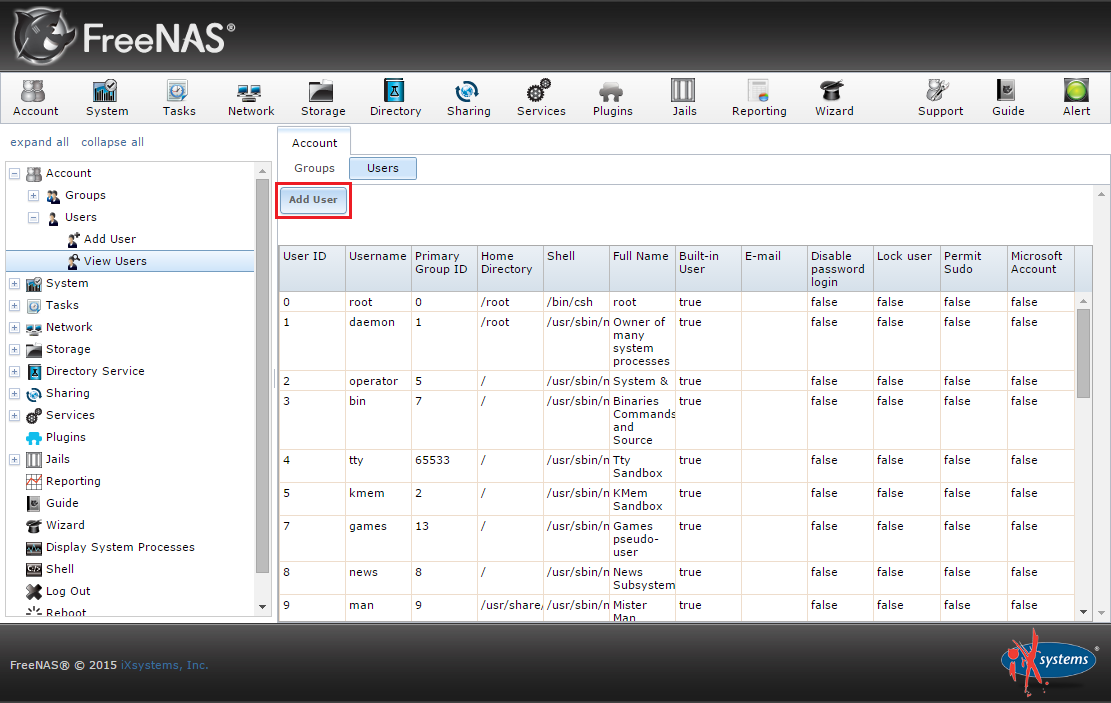Screen dimensions: 1111x703
Task: Collapse the Account tree node
Action: coord(14,173)
